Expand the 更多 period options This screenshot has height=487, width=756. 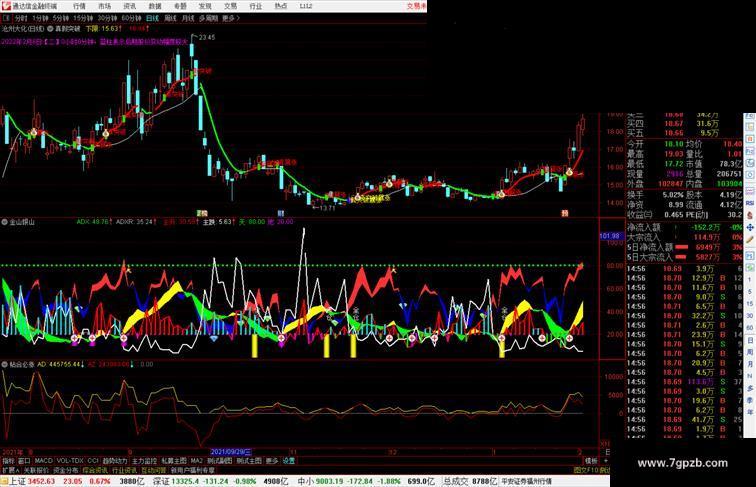231,18
